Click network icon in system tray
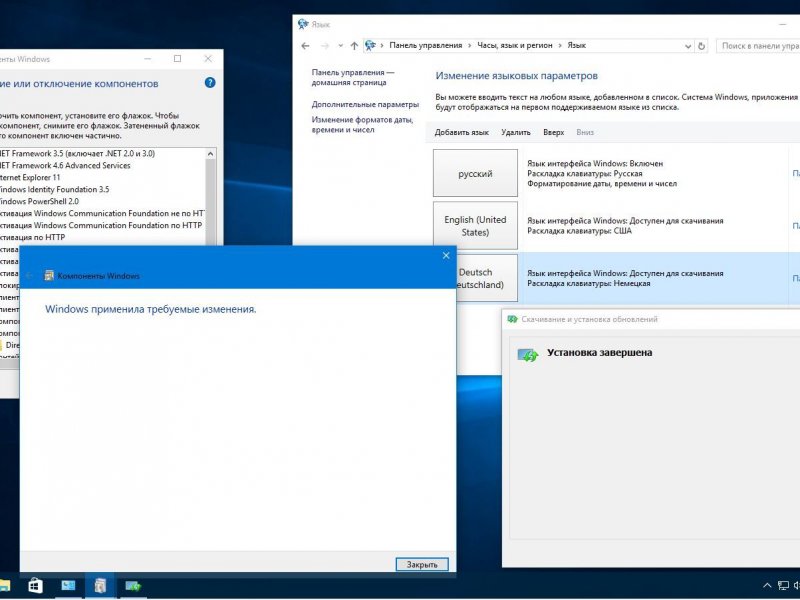 783,586
